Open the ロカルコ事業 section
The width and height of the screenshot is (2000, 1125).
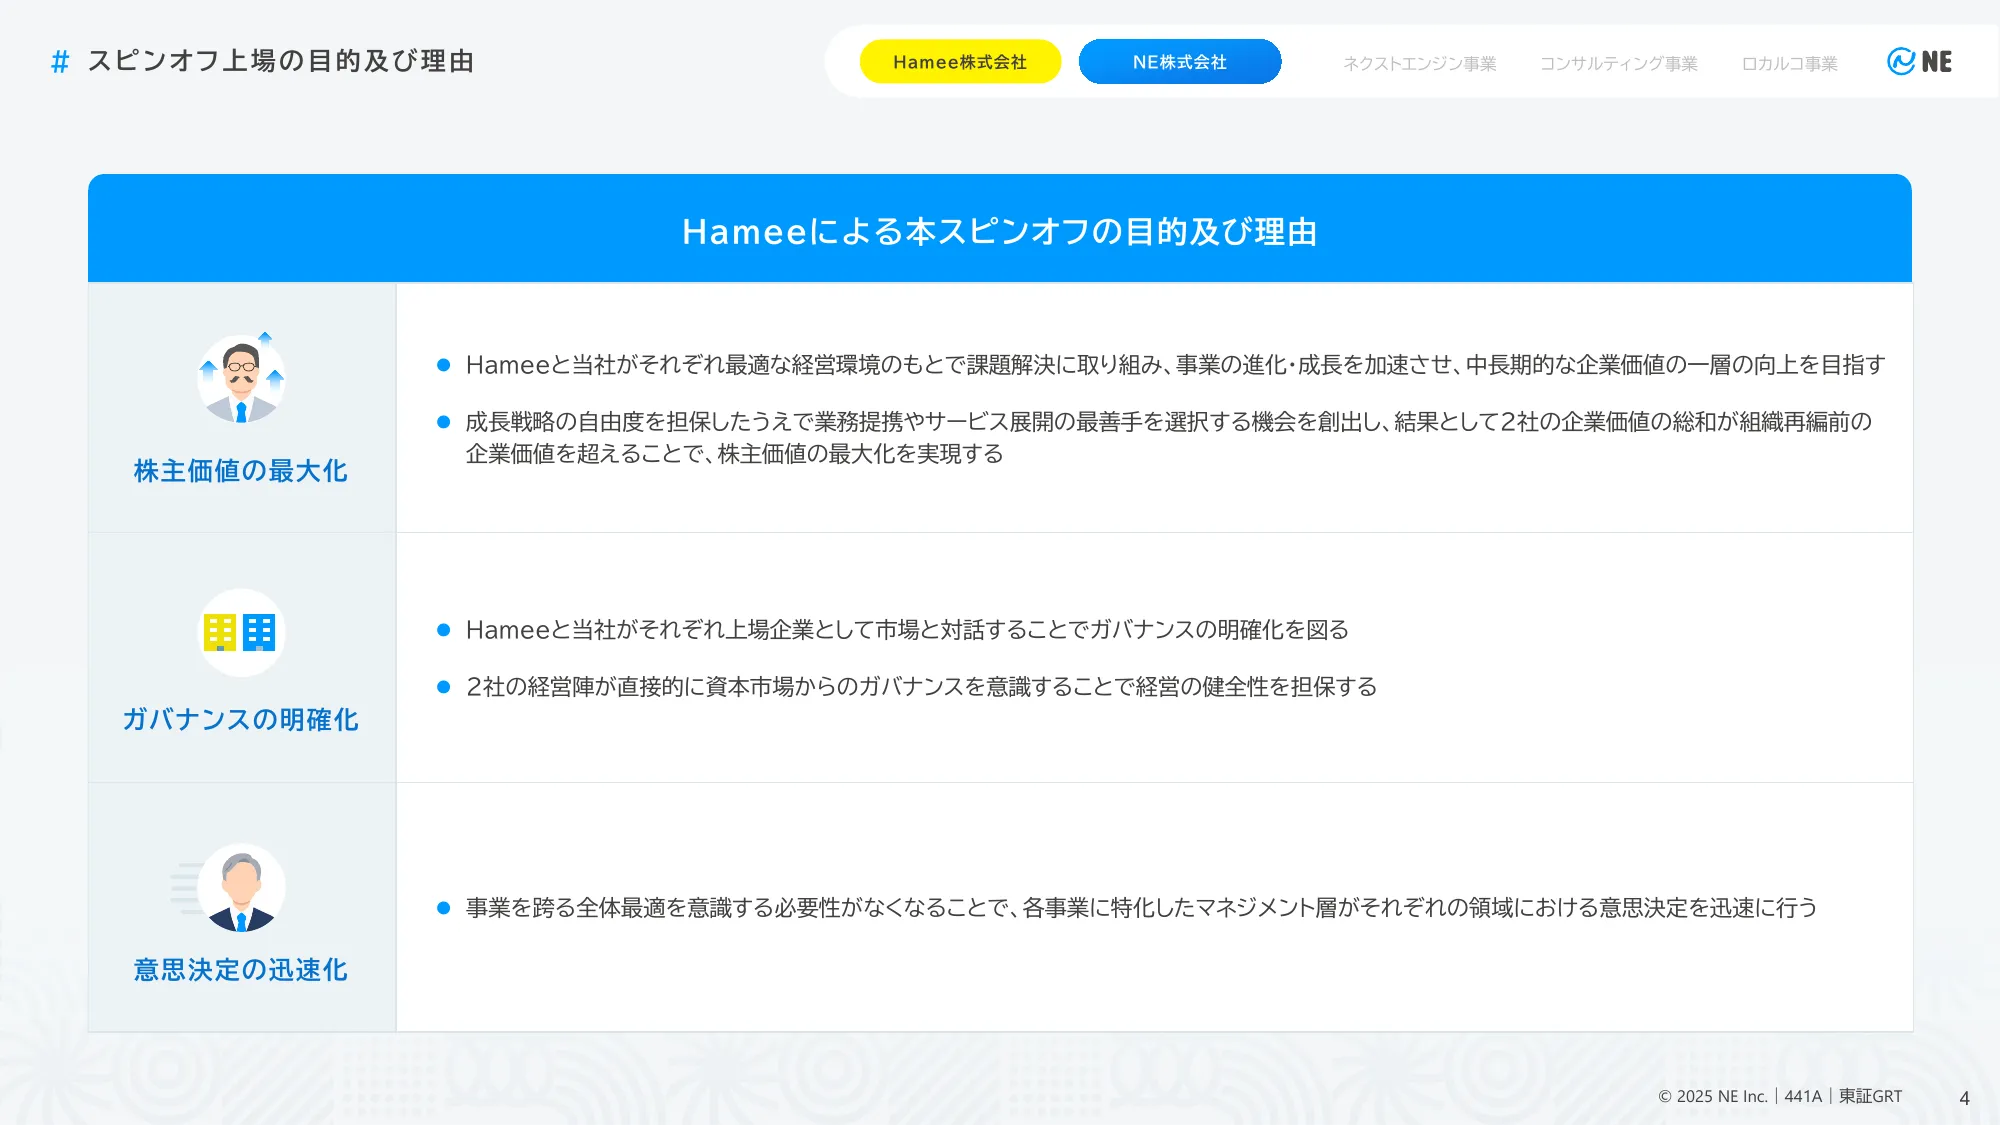coord(1791,63)
